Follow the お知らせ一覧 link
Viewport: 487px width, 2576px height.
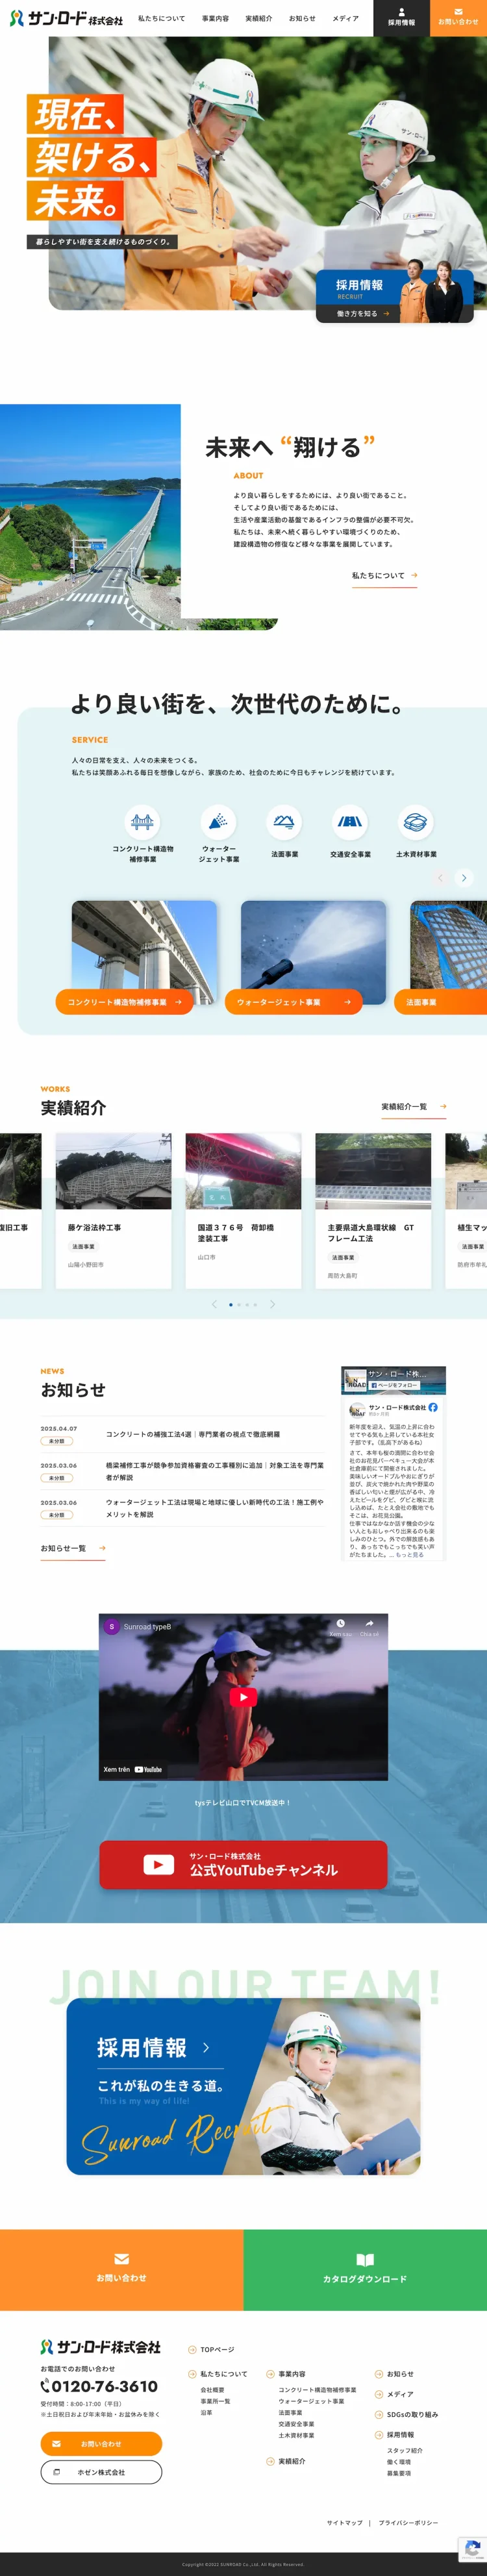pyautogui.click(x=73, y=1549)
